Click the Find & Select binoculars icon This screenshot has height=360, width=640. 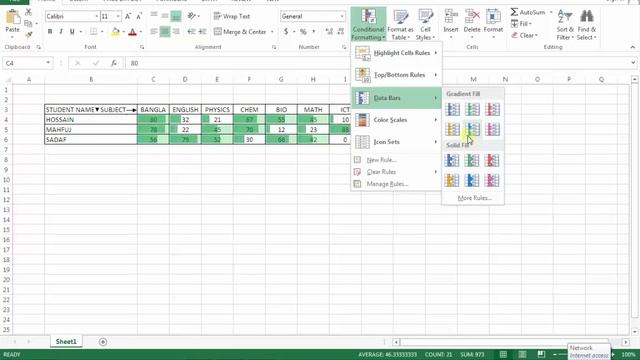pyautogui.click(x=587, y=16)
